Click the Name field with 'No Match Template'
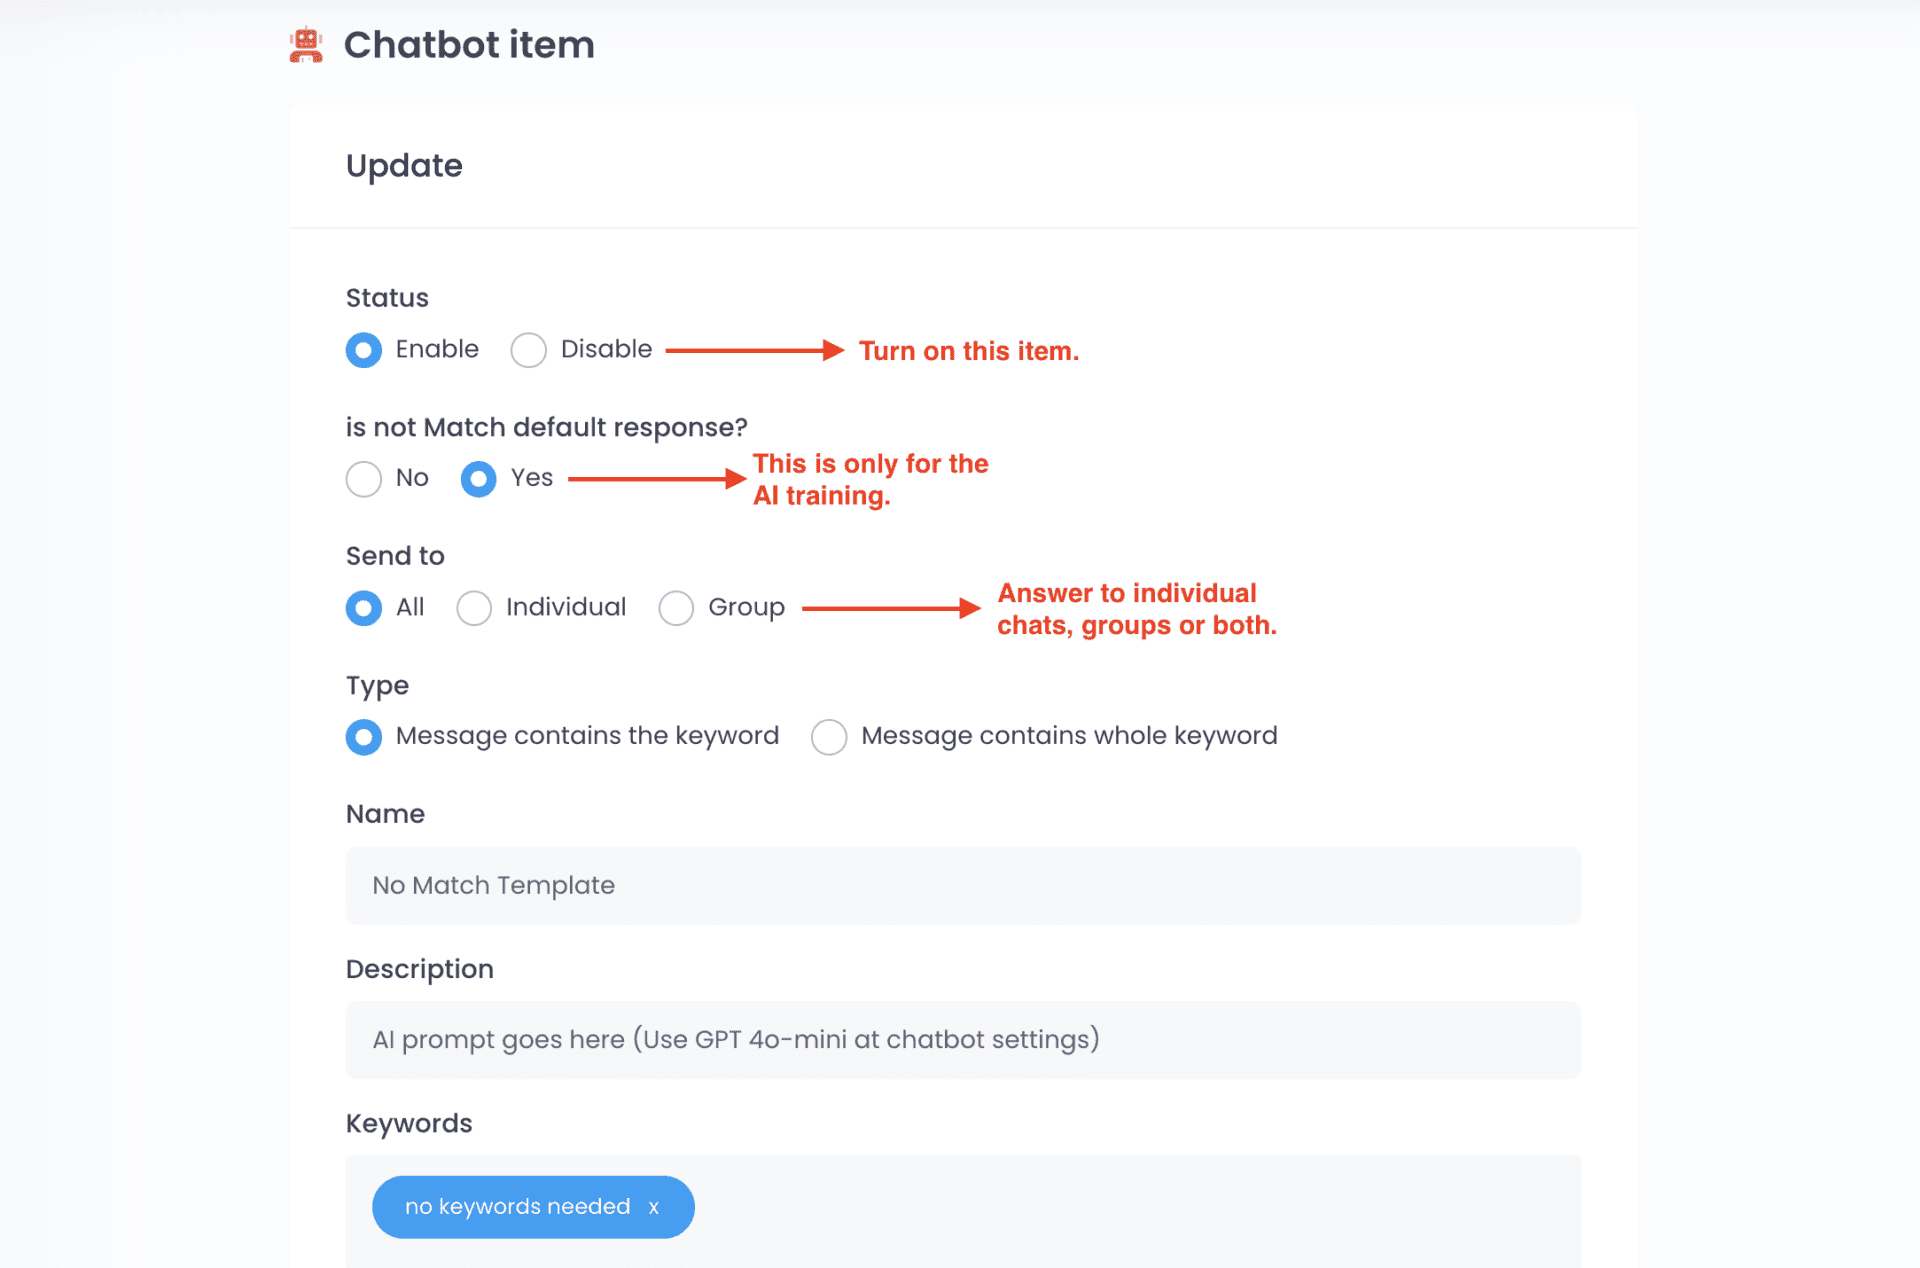Viewport: 1920px width, 1268px height. [x=963, y=885]
